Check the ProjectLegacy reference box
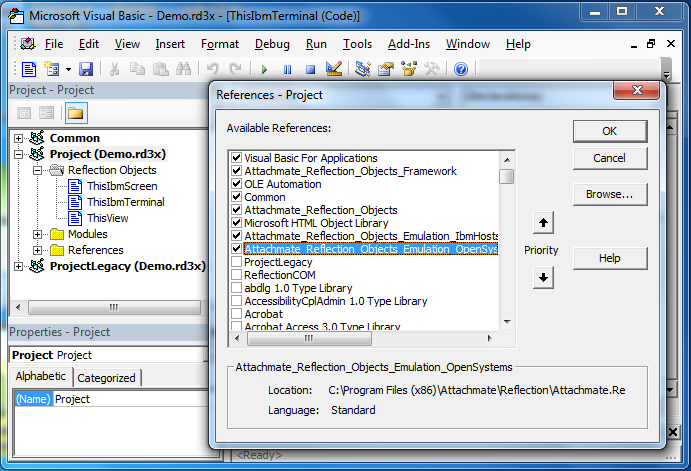The width and height of the screenshot is (691, 471). tap(236, 262)
